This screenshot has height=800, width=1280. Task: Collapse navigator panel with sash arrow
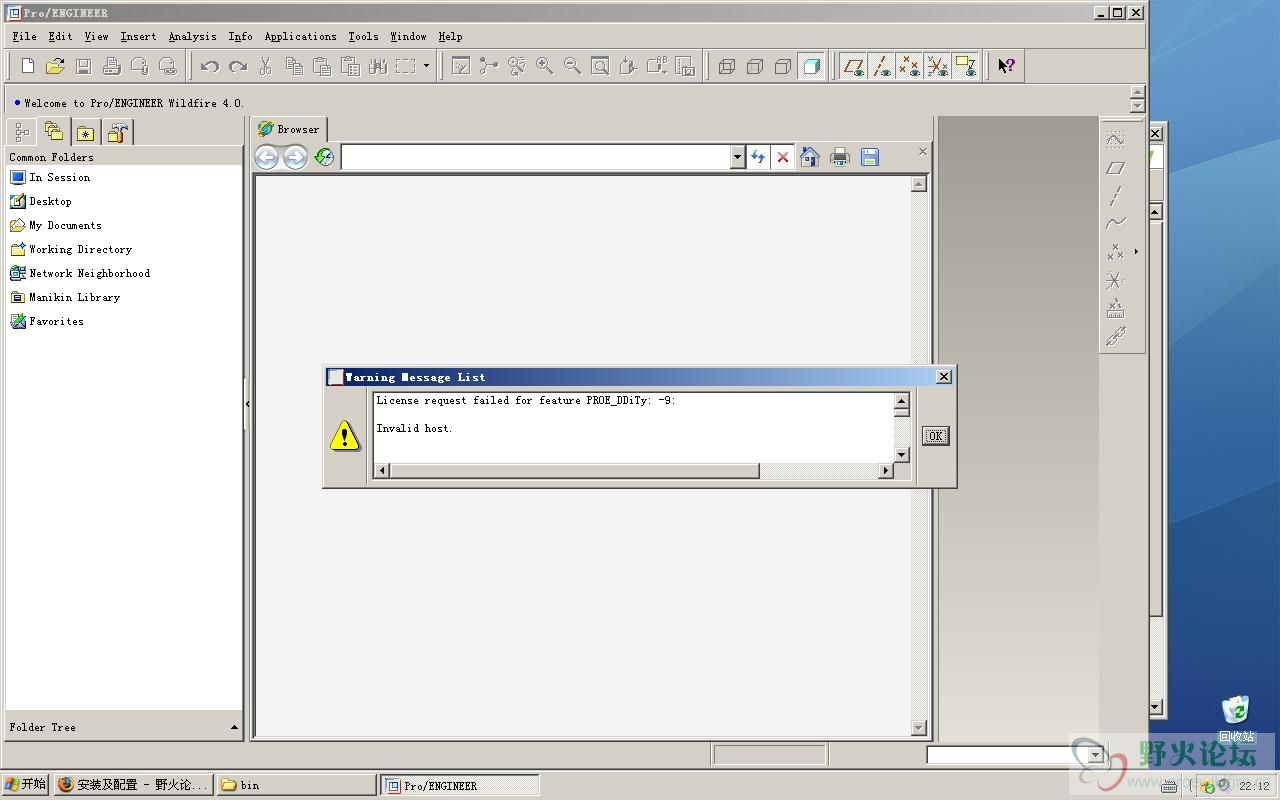(x=247, y=404)
